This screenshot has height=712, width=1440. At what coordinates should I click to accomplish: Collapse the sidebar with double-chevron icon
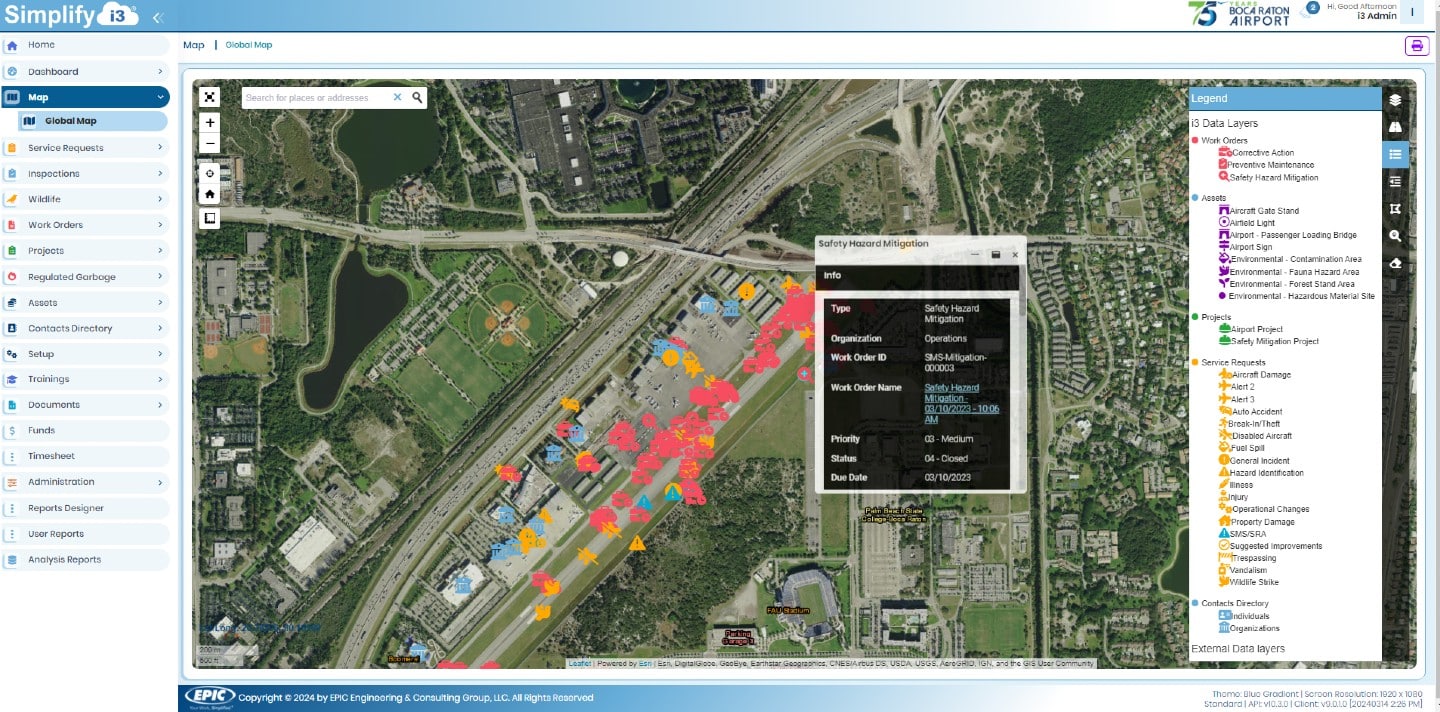(157, 17)
